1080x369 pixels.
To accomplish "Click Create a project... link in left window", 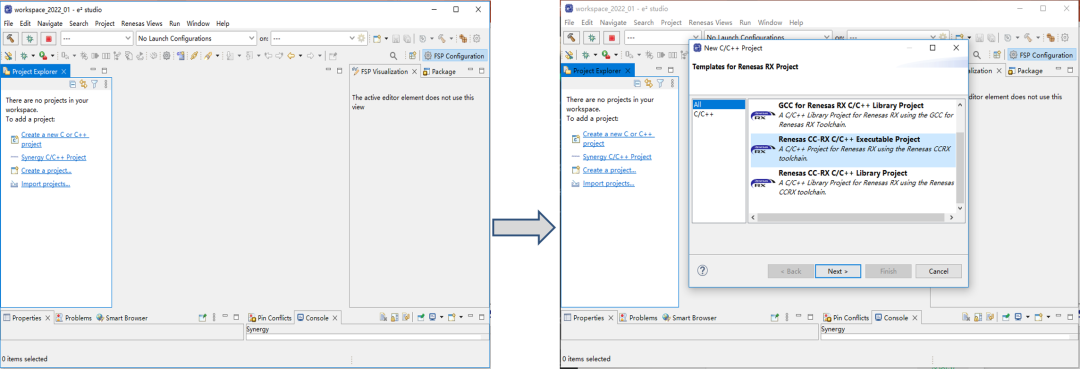I will [x=46, y=170].
